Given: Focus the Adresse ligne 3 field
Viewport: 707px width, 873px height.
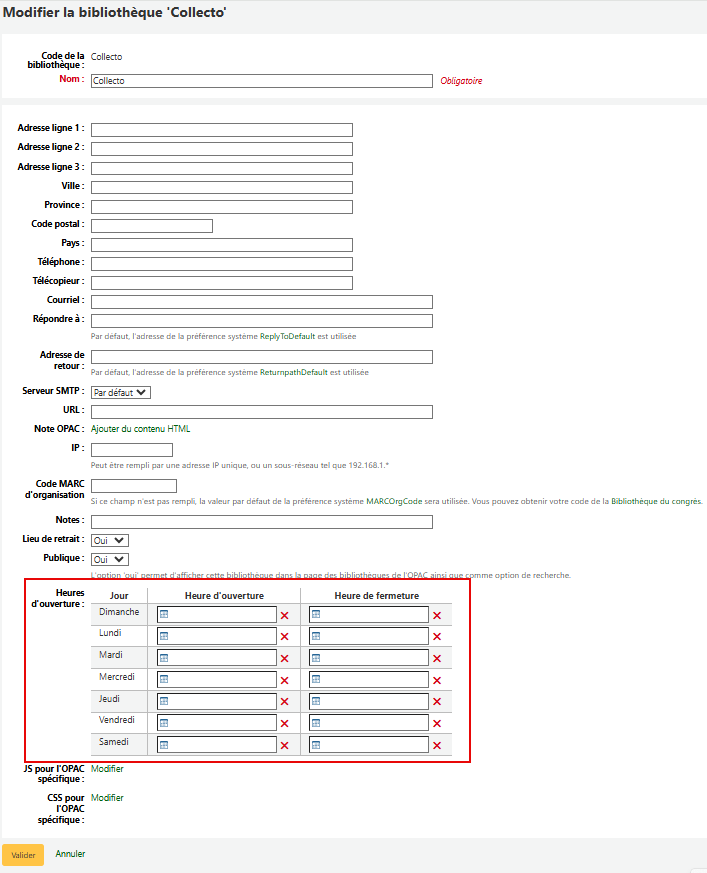Looking at the screenshot, I should click(x=222, y=168).
